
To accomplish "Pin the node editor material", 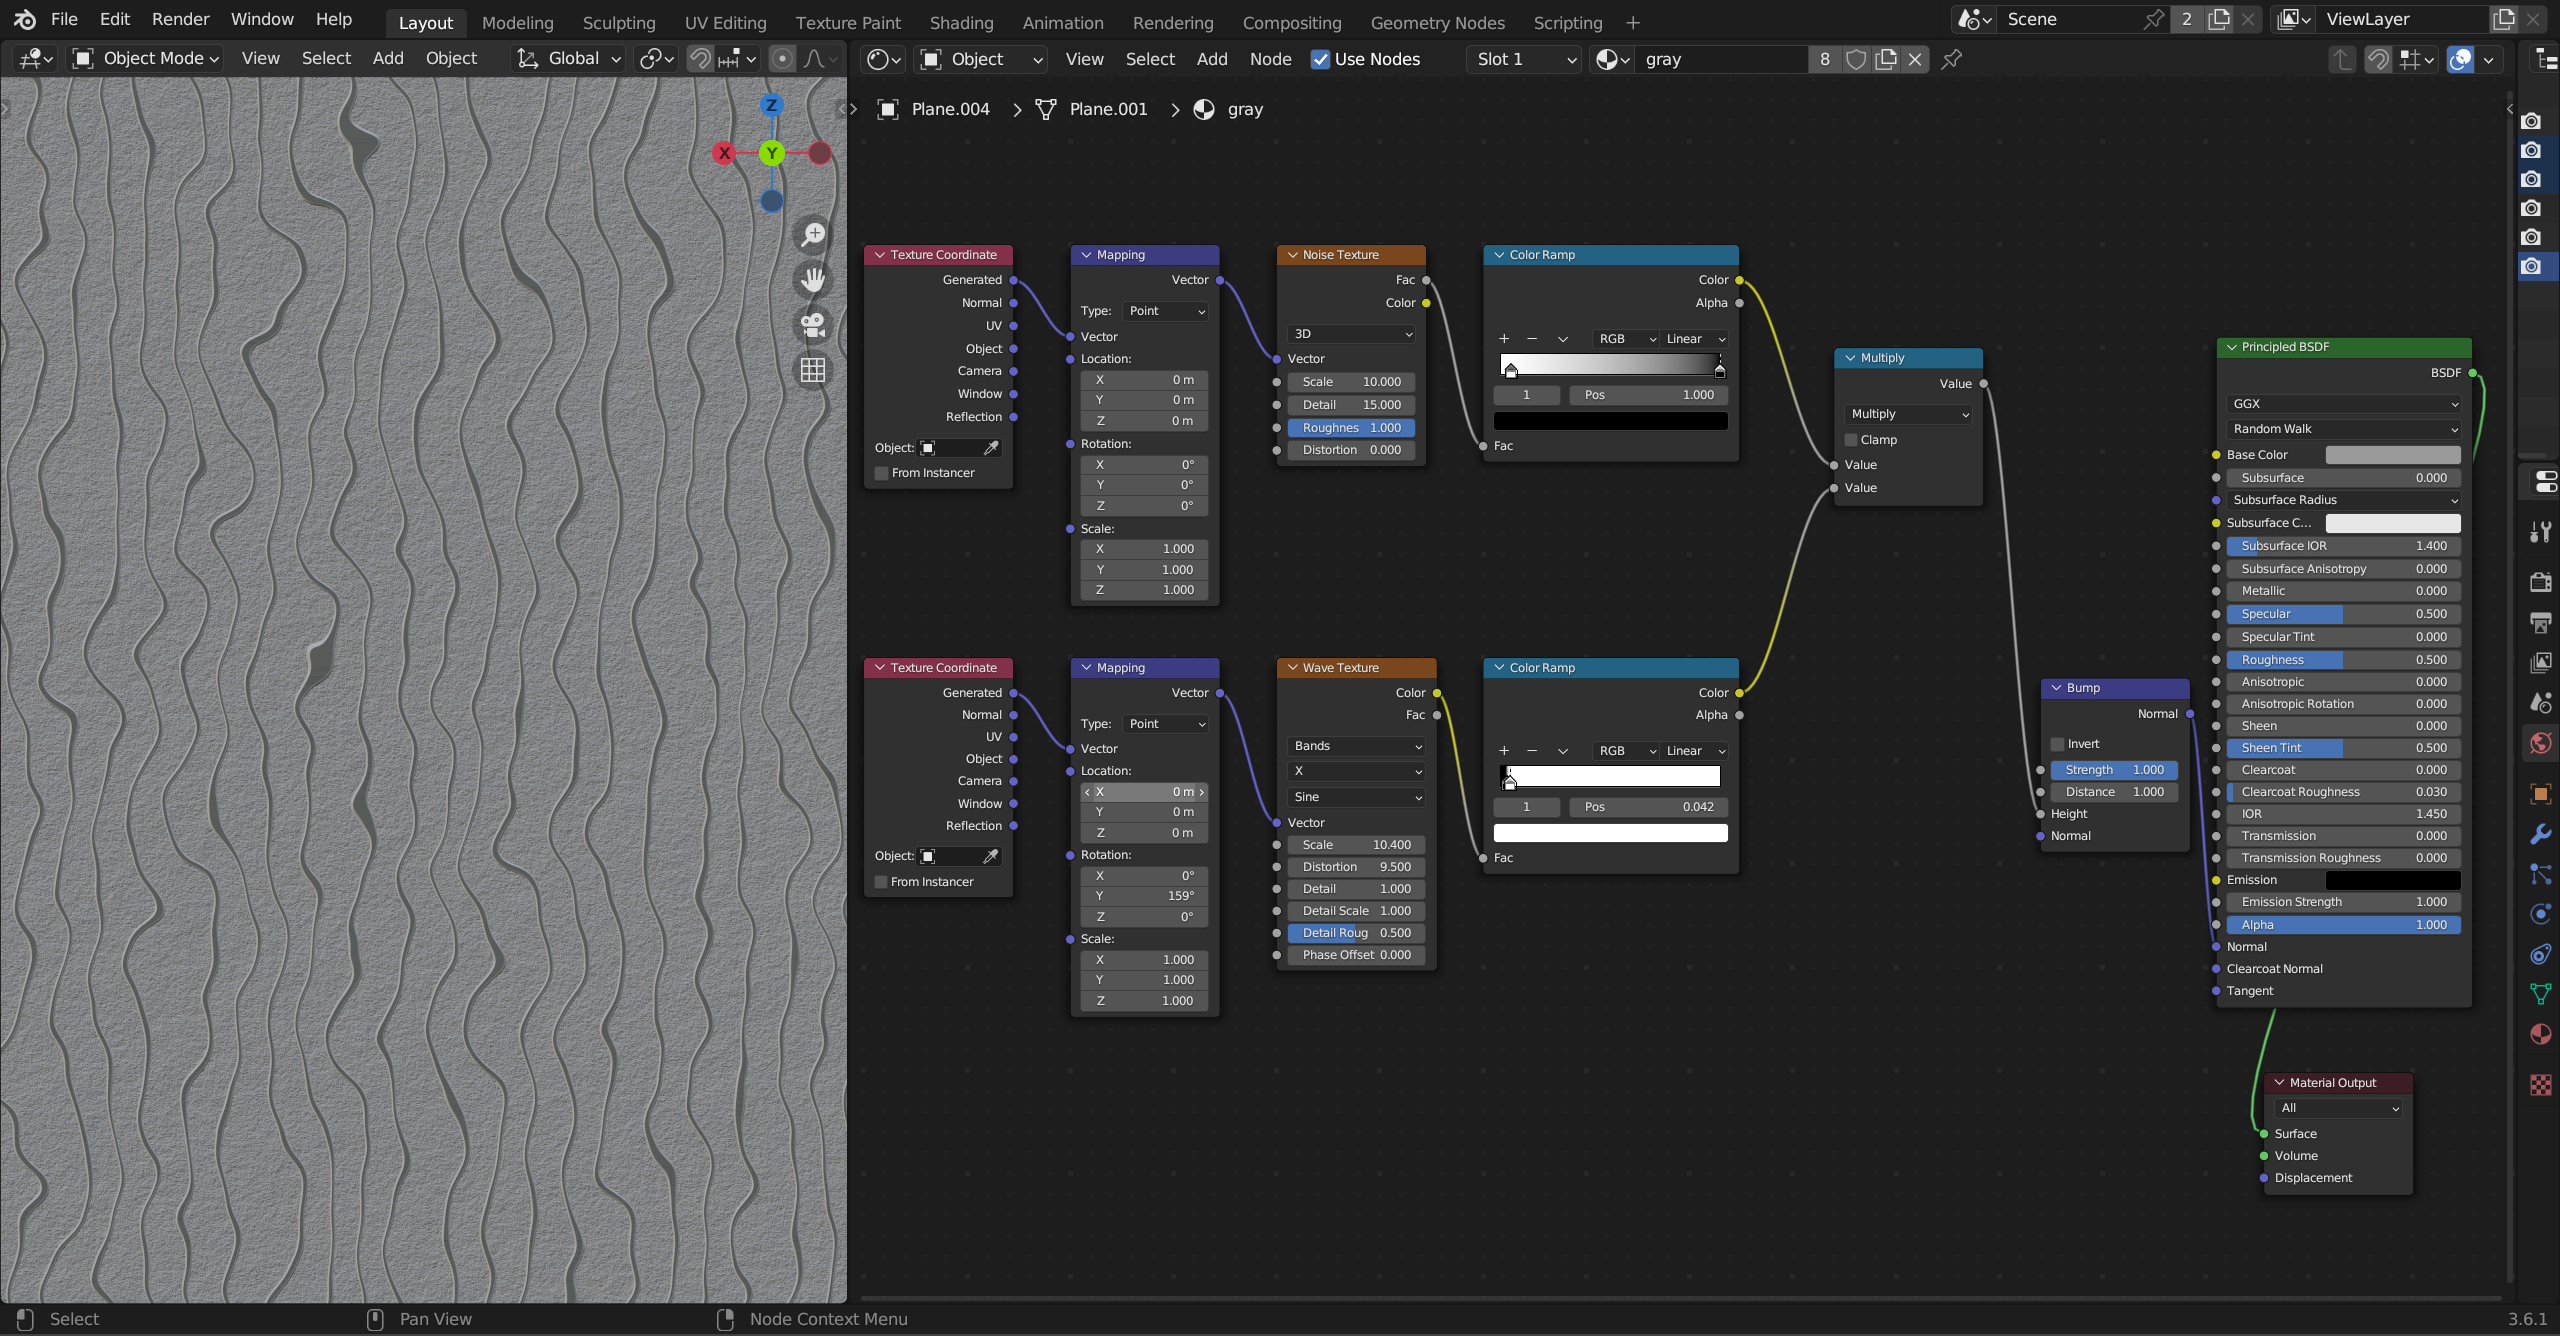I will click(1951, 59).
